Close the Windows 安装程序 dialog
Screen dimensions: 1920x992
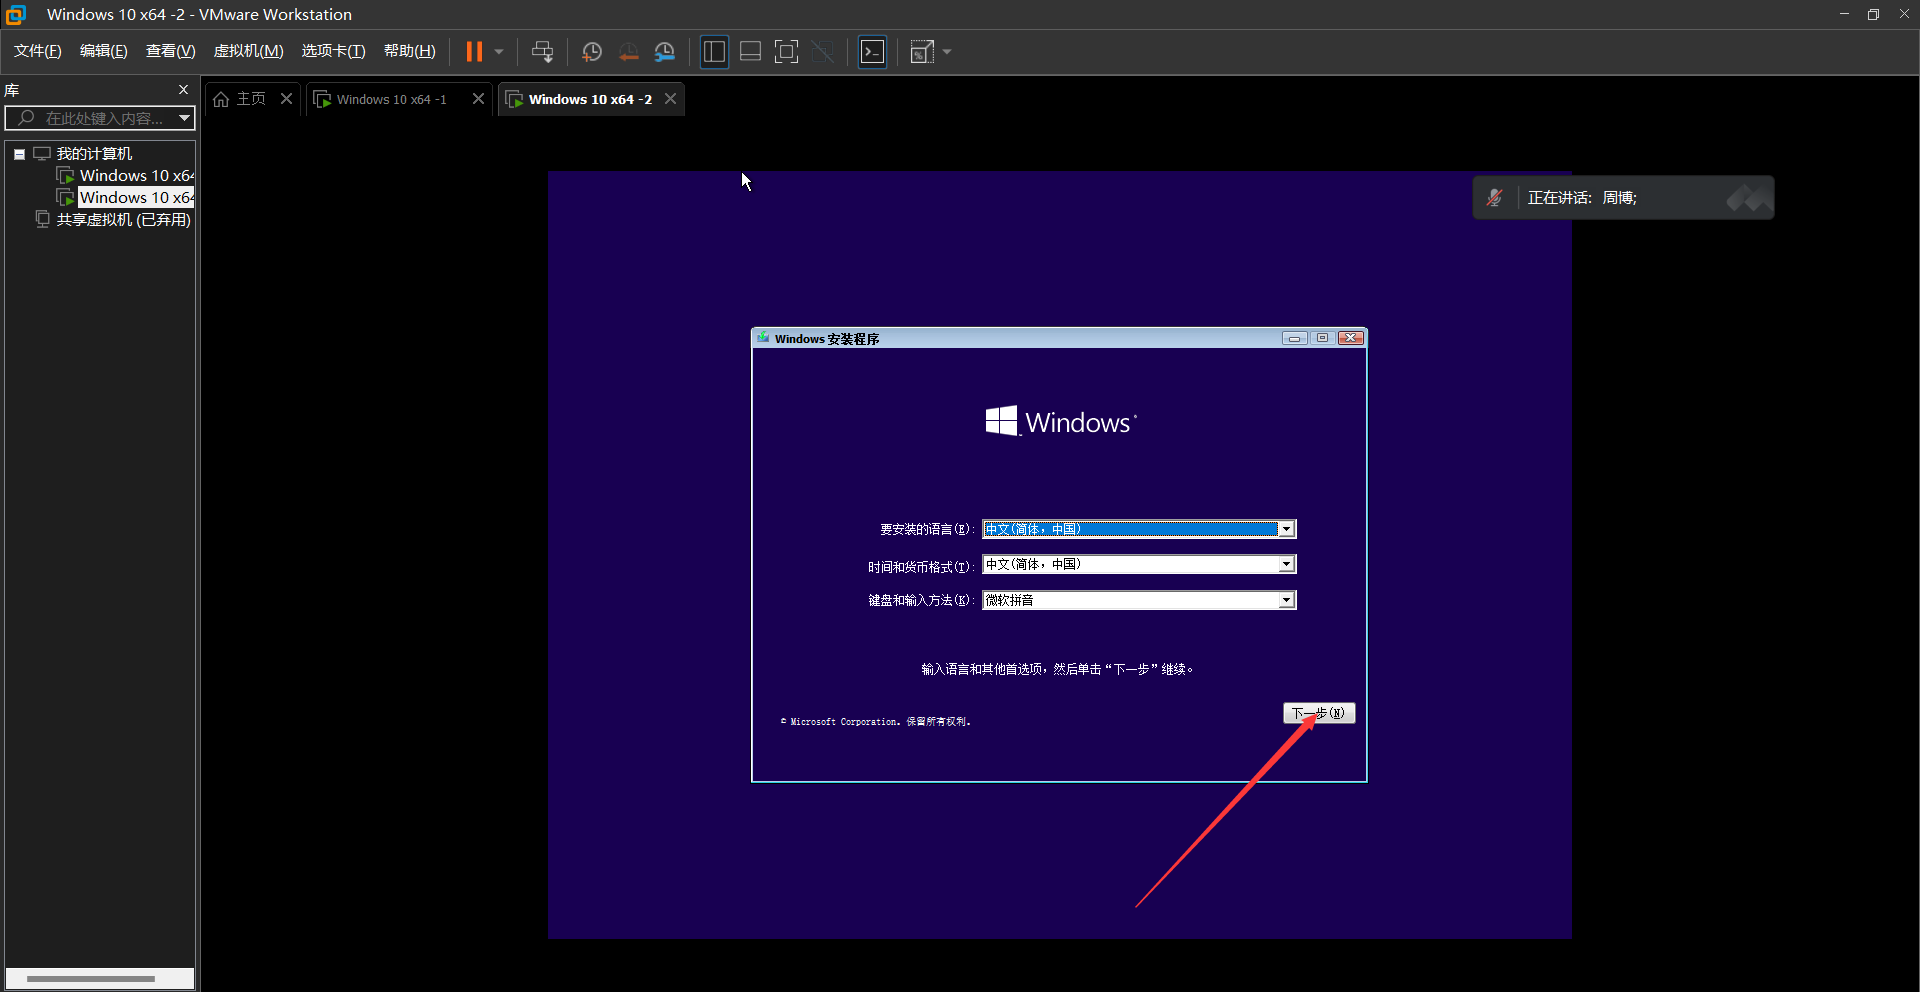[1351, 338]
